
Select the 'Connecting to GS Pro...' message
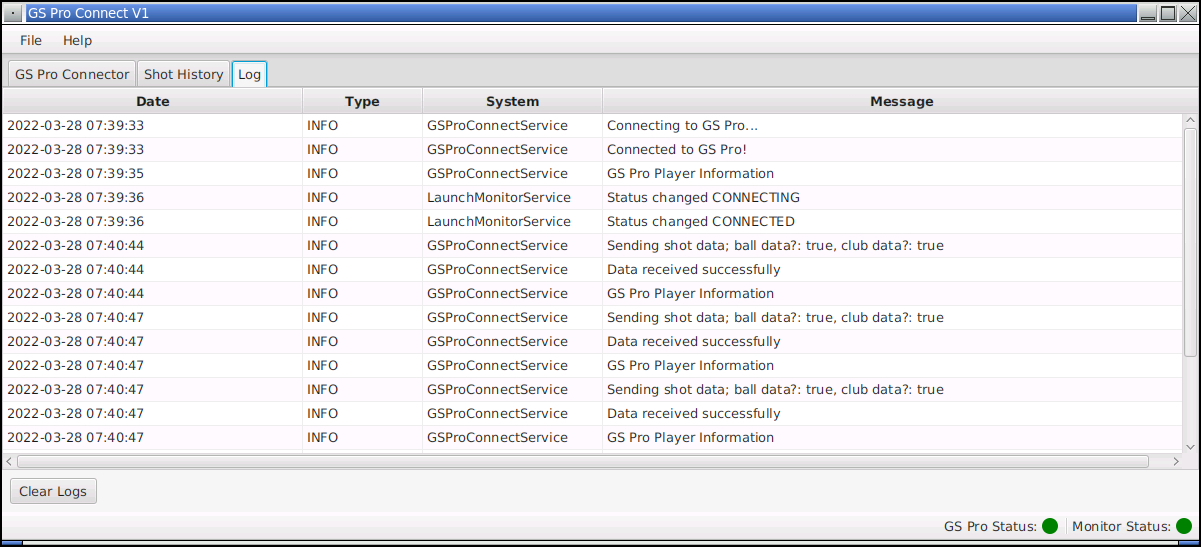[683, 126]
